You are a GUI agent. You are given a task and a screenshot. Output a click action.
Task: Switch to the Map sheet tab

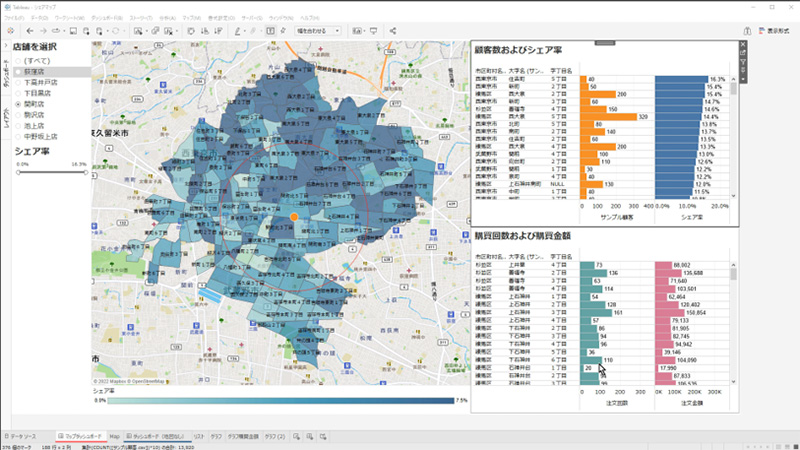click(x=115, y=437)
